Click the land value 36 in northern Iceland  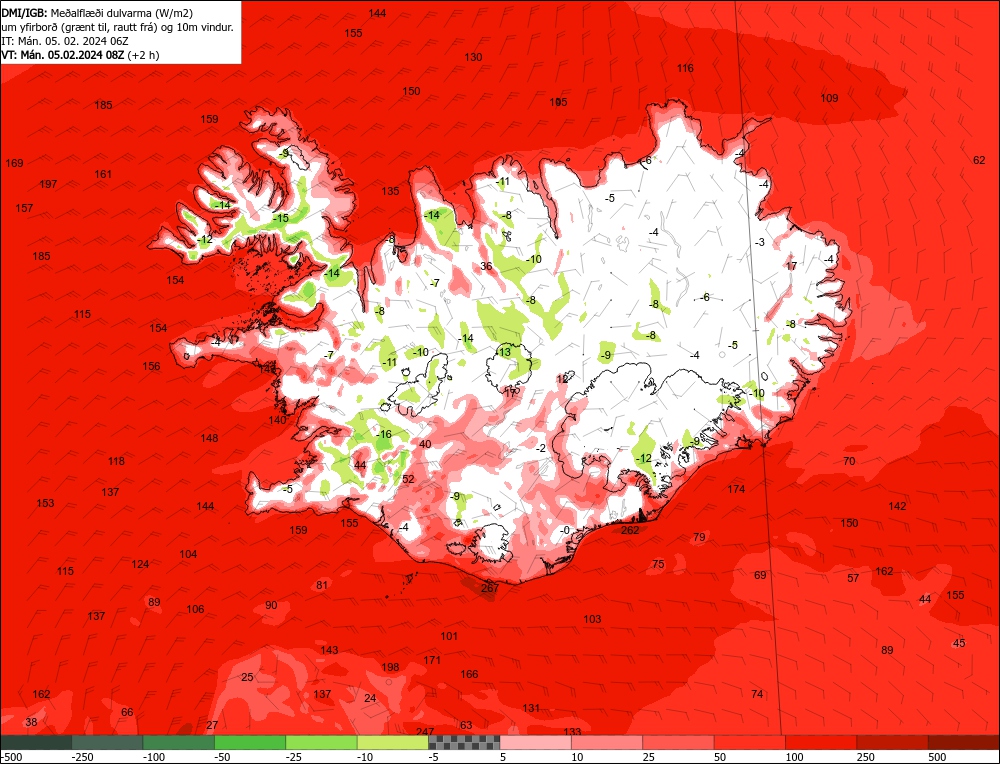click(487, 267)
